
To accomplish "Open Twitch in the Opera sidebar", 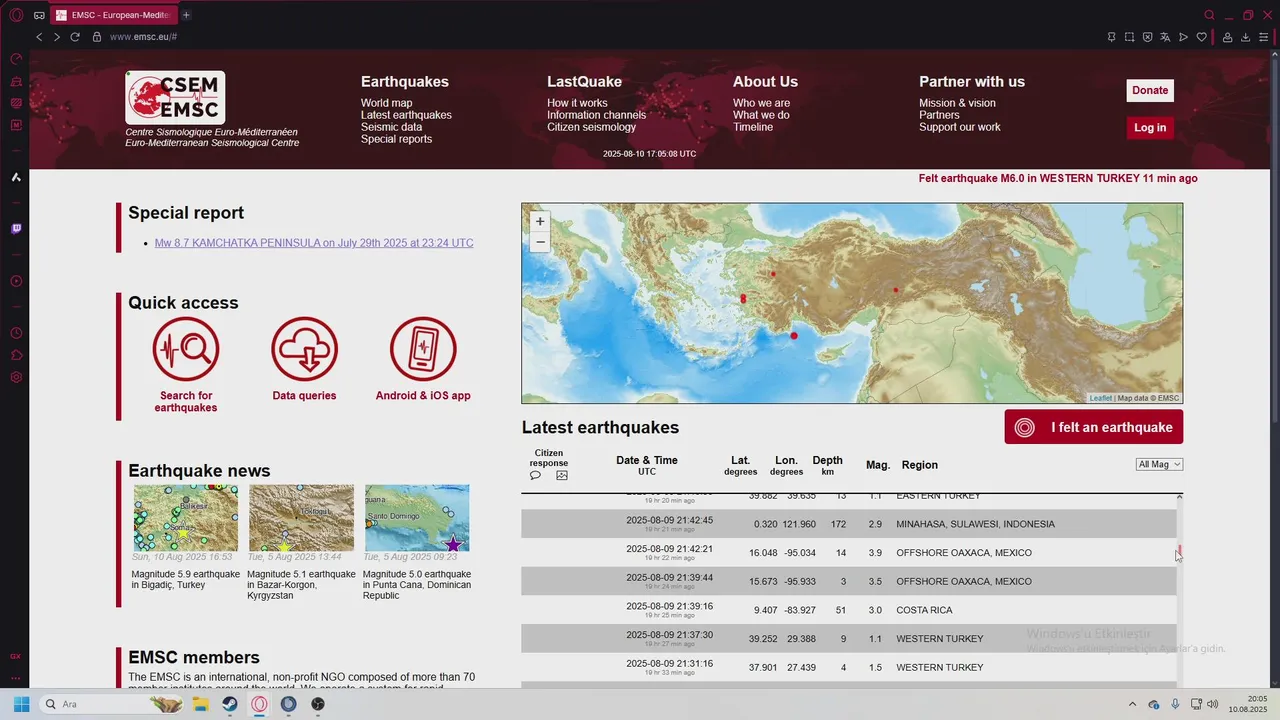I will [16, 229].
